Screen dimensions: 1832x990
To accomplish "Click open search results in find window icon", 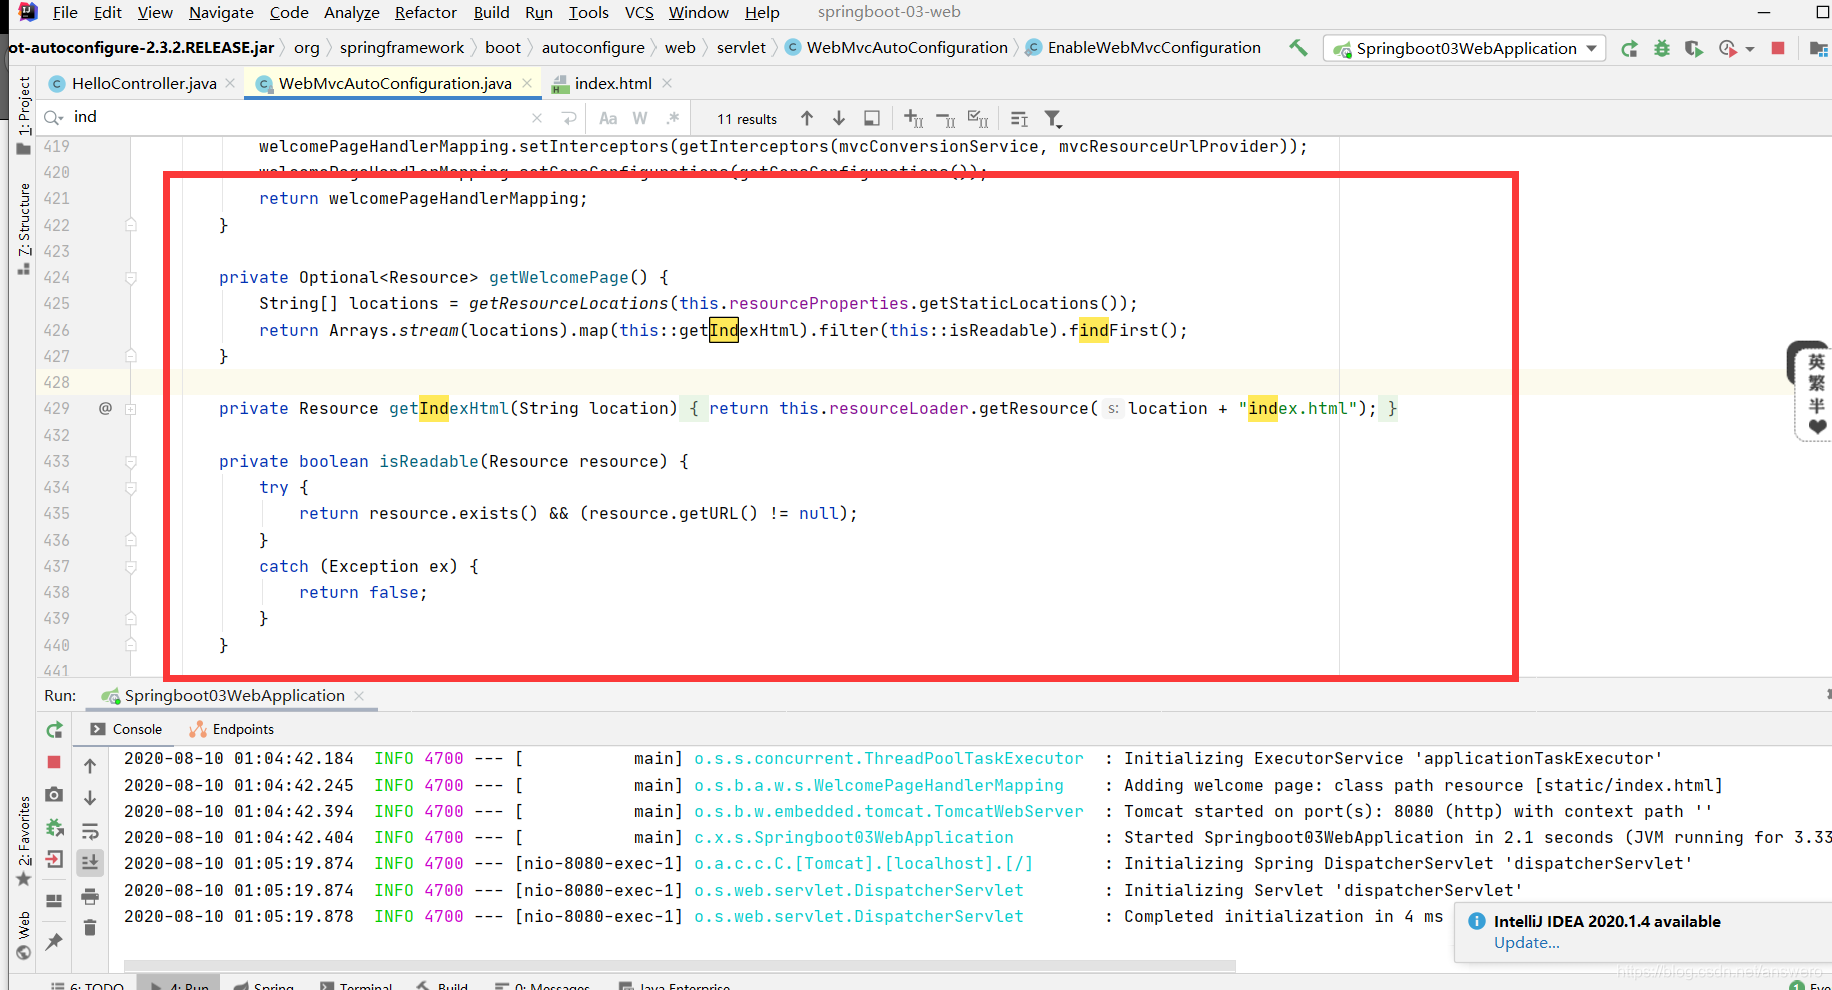I will tap(872, 118).
